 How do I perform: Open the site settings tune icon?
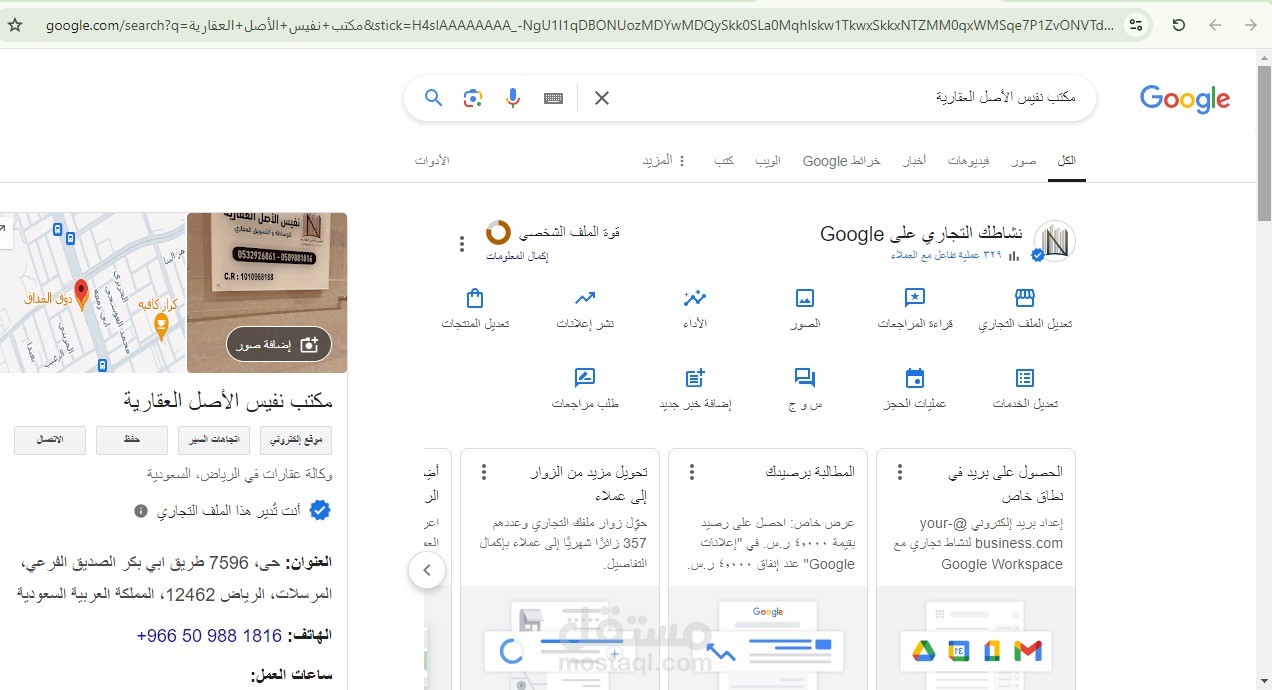[1135, 25]
